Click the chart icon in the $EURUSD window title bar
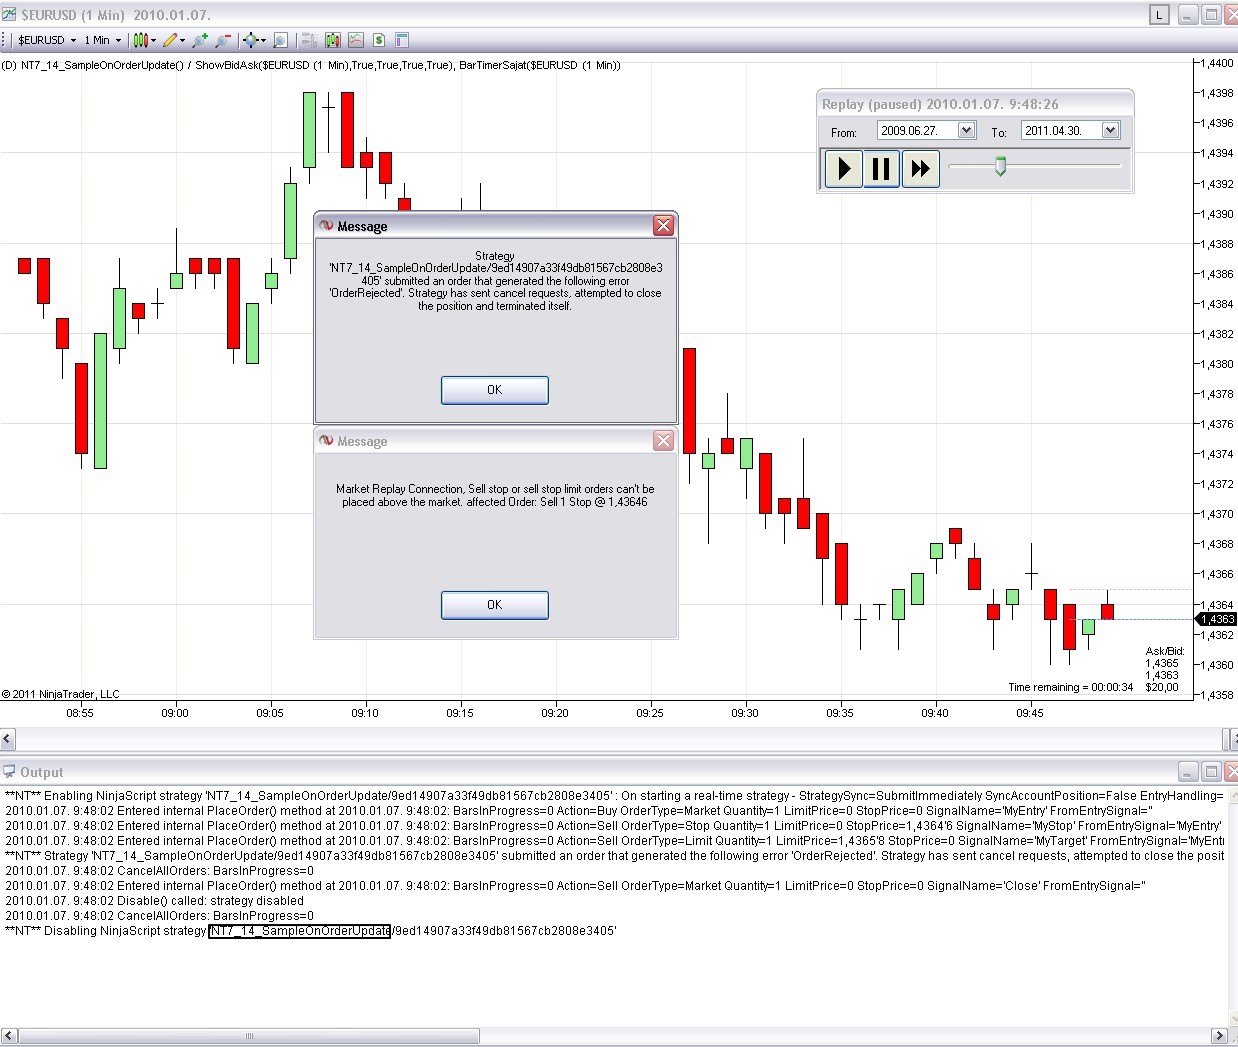Image resolution: width=1238 pixels, height=1047 pixels. [9, 14]
